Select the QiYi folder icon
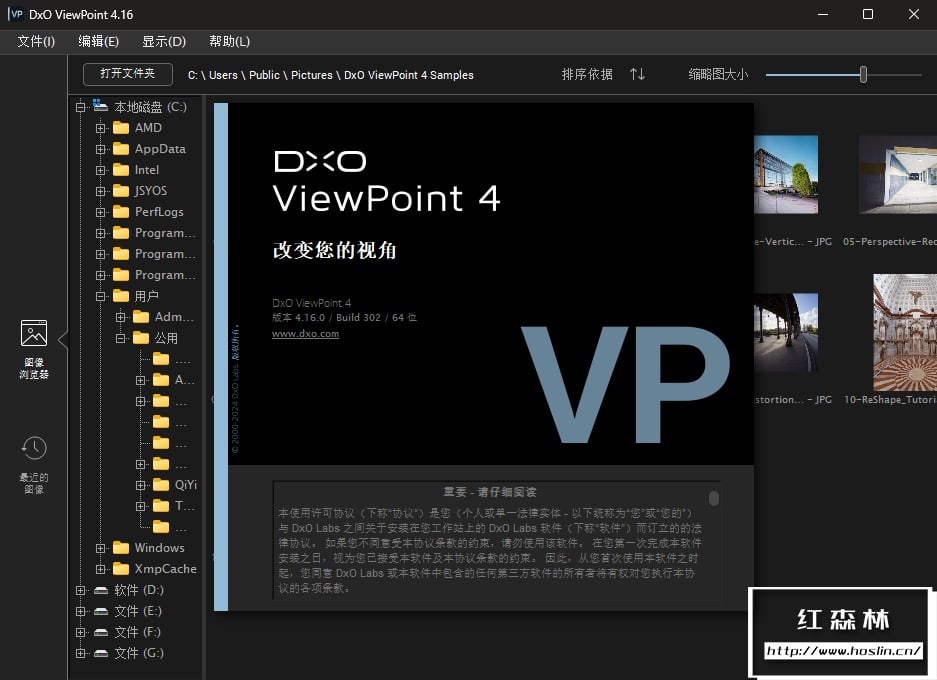The height and width of the screenshot is (680, 937). [x=161, y=485]
